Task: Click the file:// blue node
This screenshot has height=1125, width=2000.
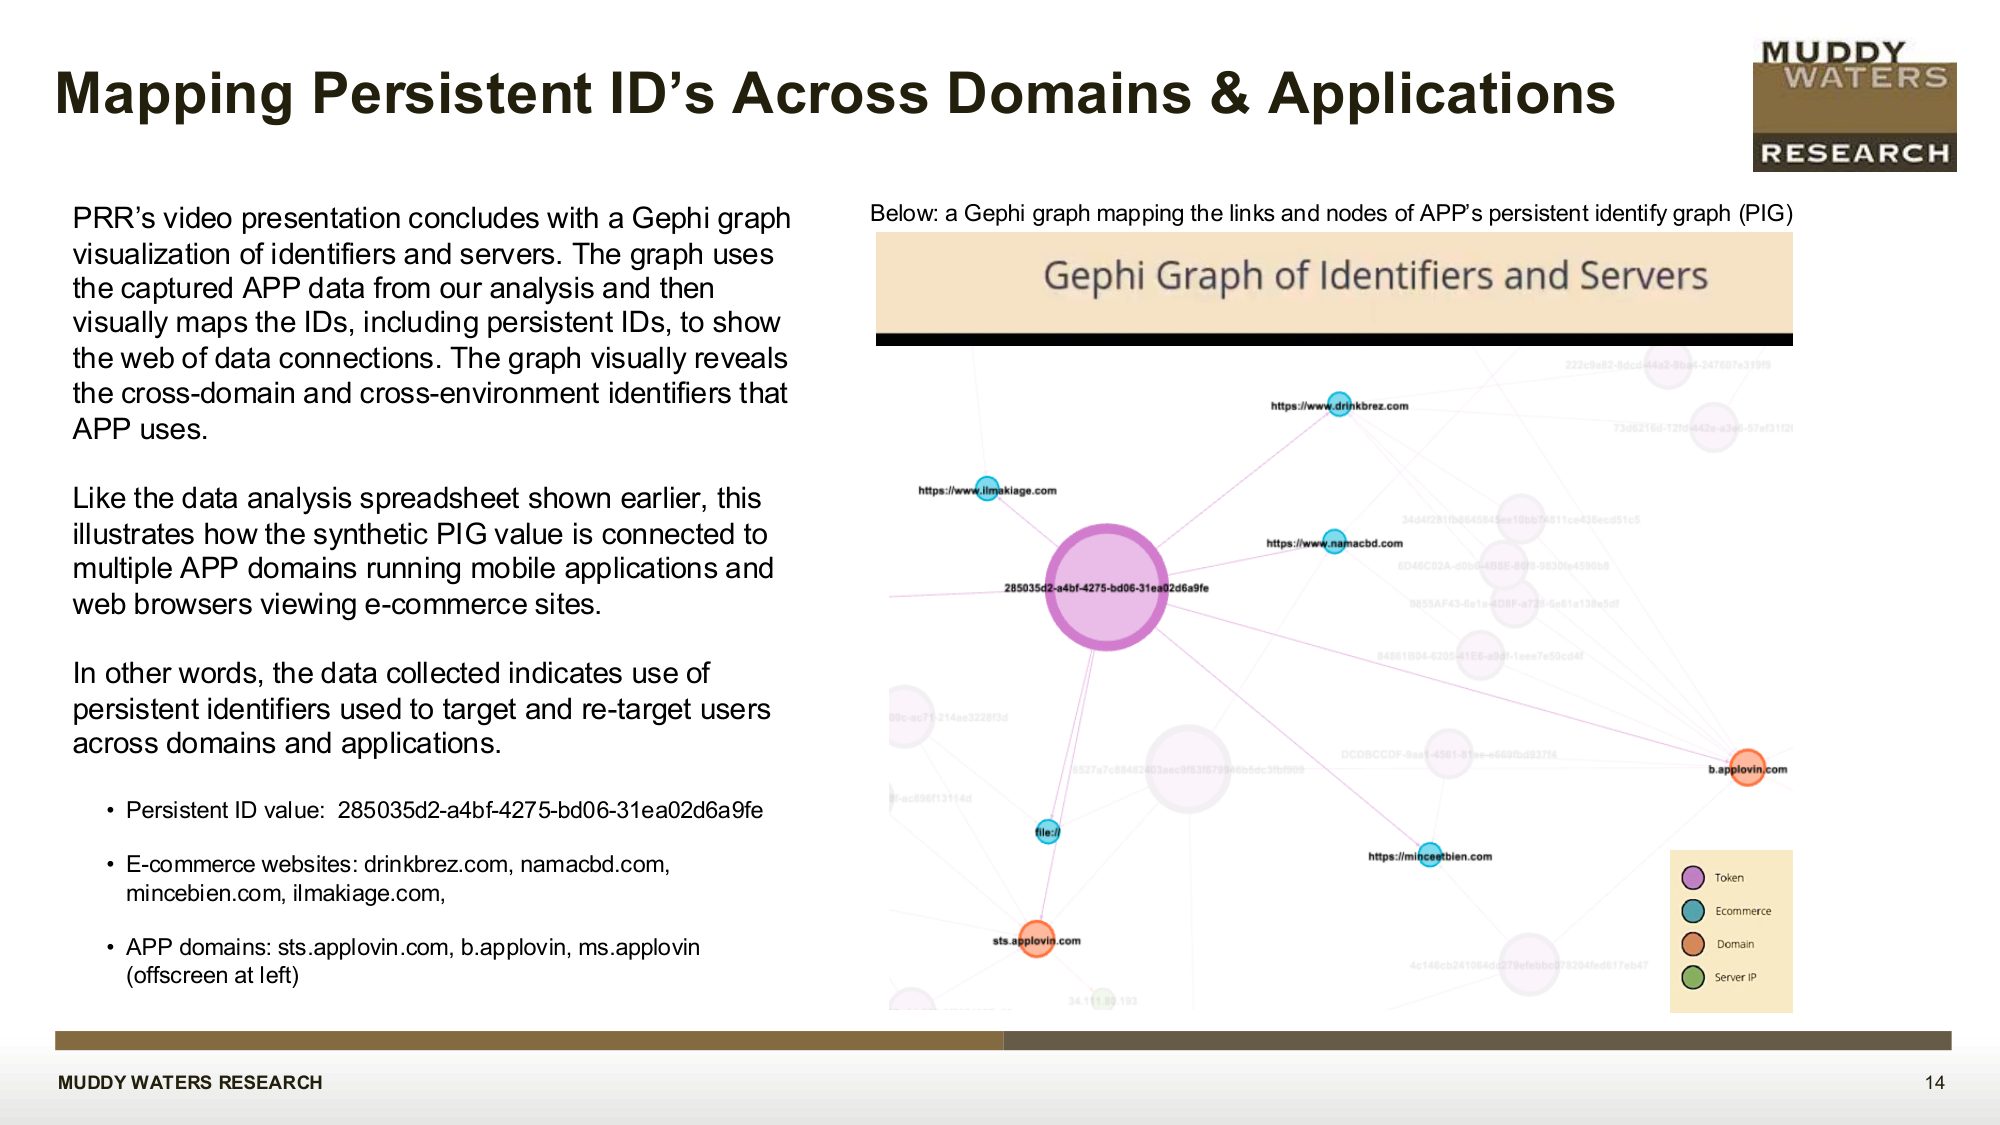Action: 1047,831
